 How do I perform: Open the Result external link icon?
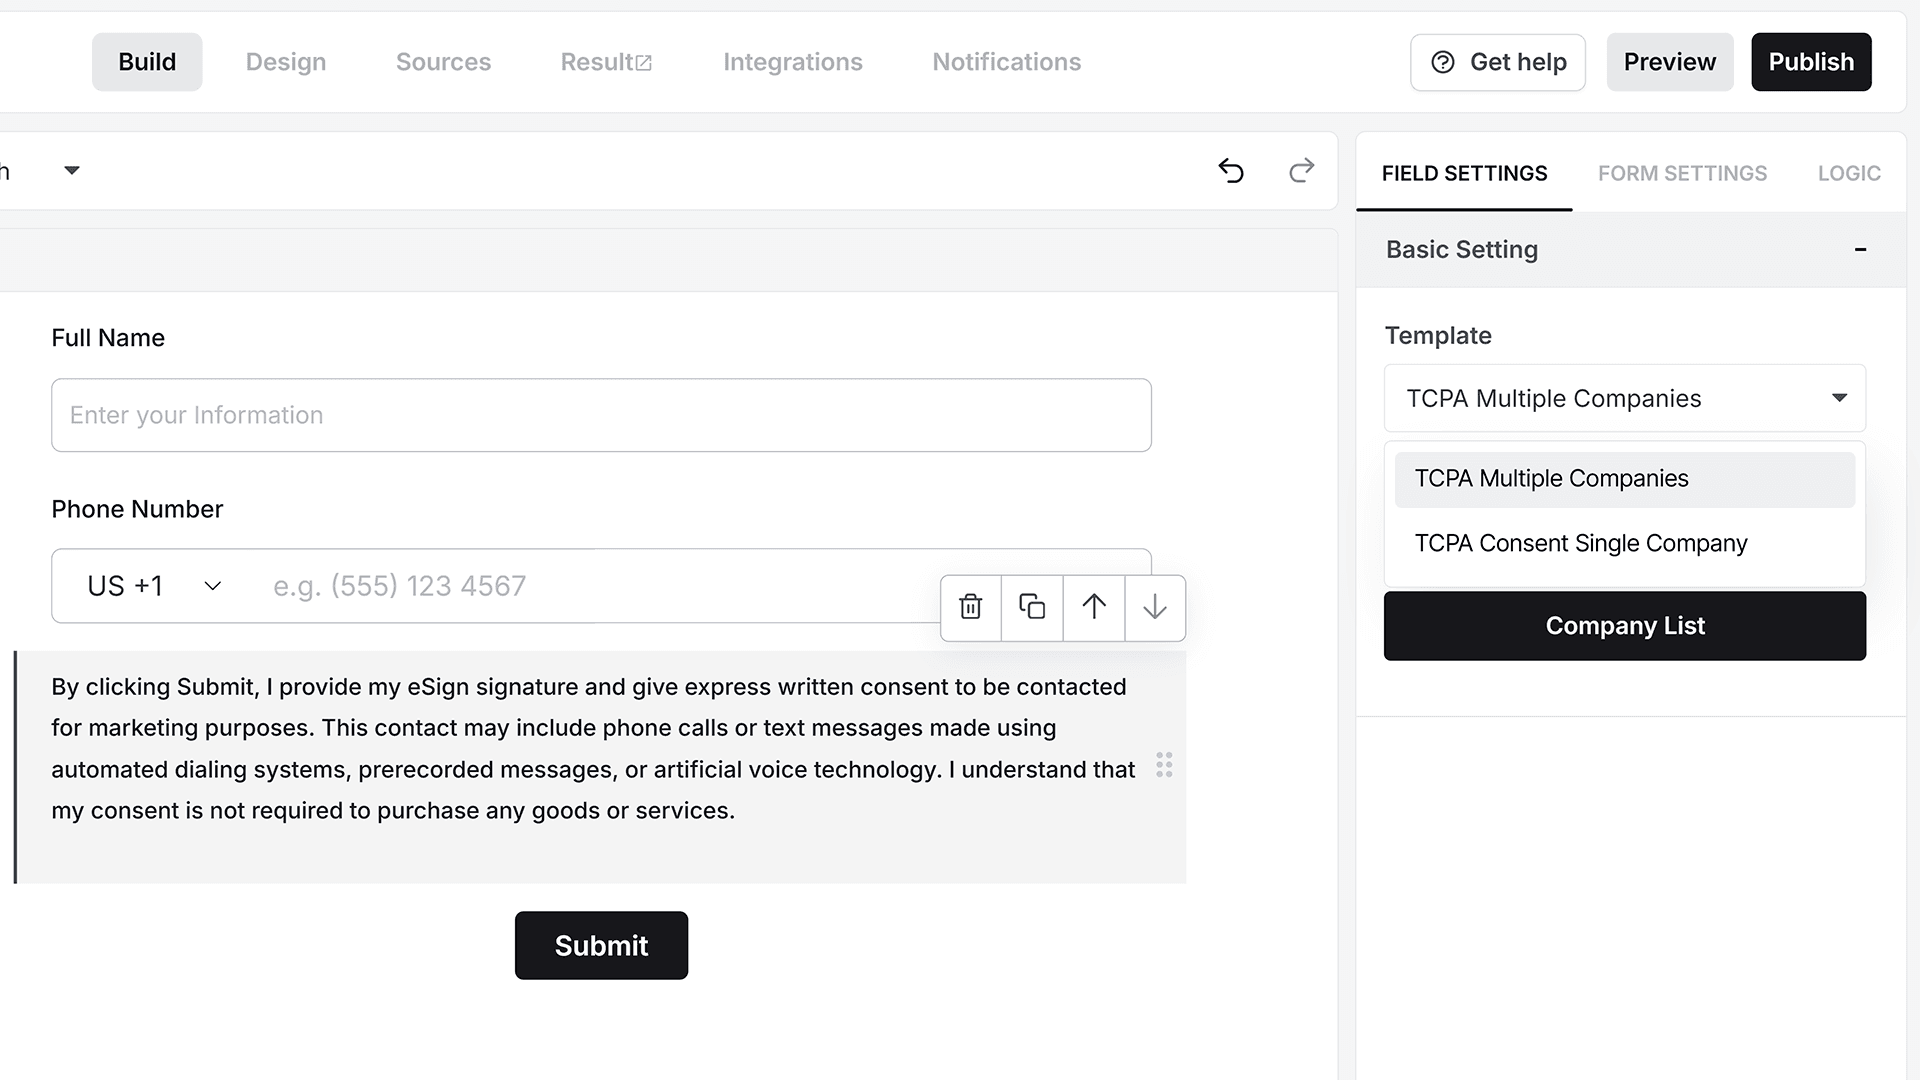[644, 63]
